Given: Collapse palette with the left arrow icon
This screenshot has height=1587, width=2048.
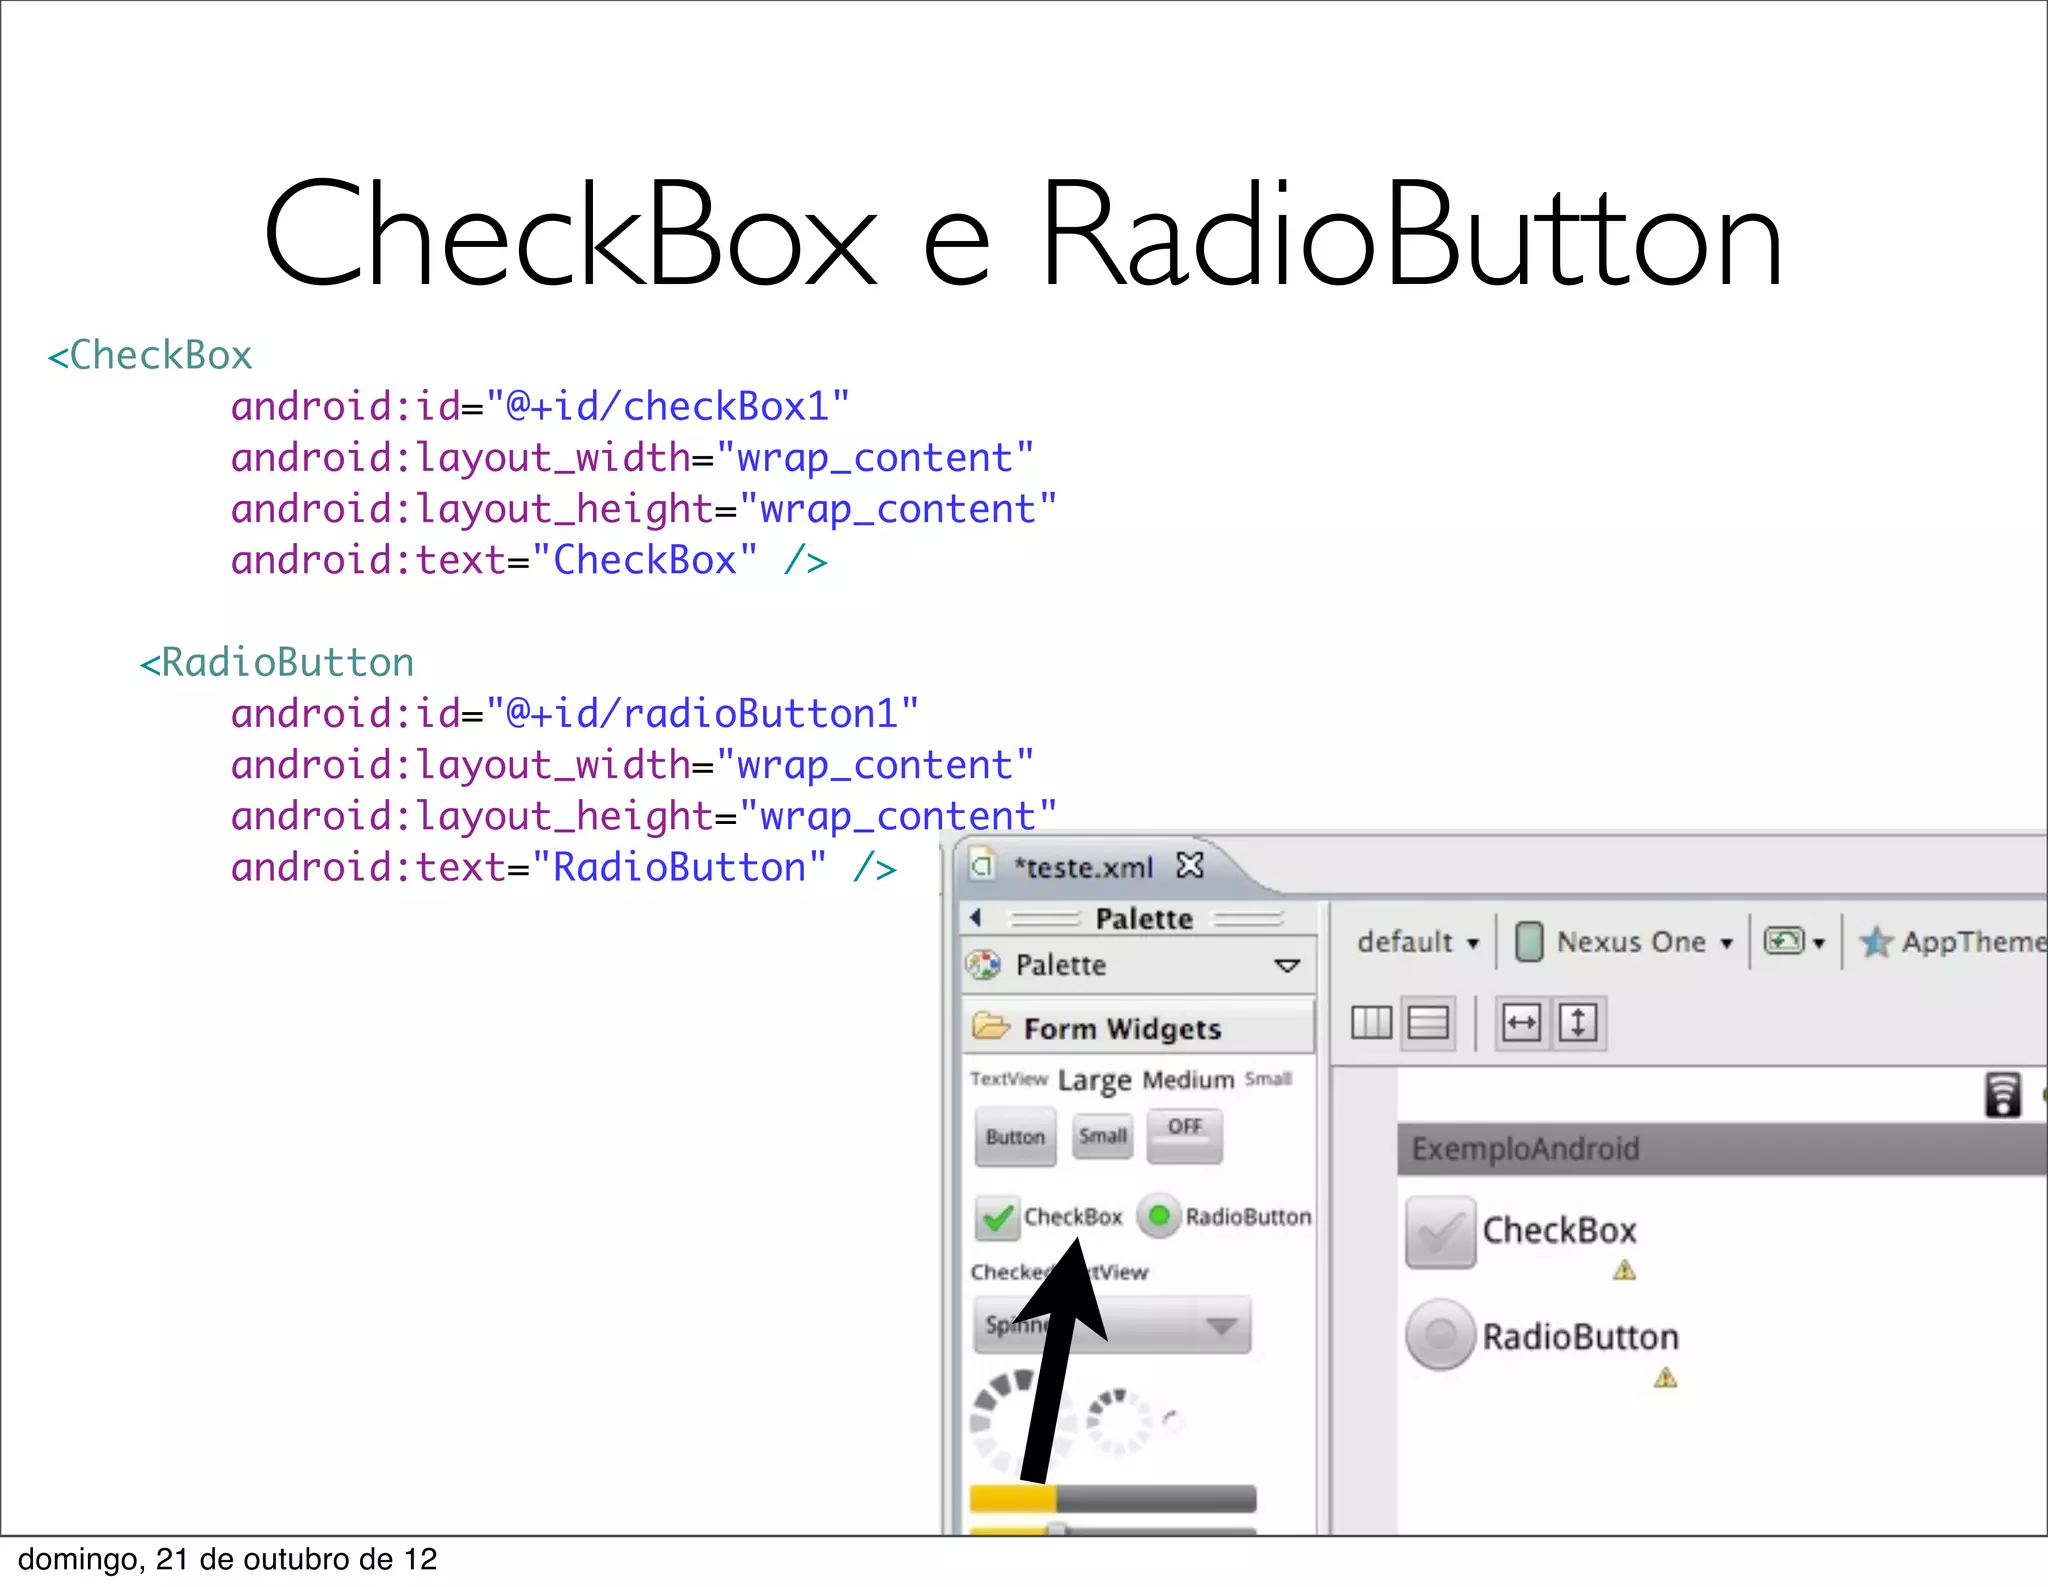Looking at the screenshot, I should (976, 917).
